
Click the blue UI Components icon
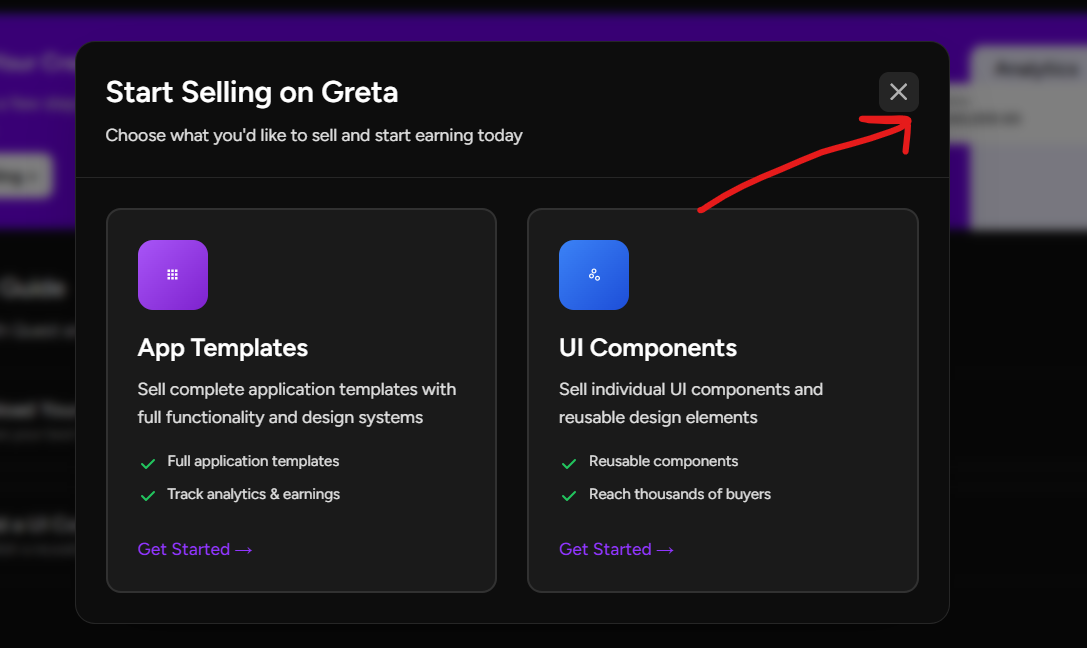point(593,274)
